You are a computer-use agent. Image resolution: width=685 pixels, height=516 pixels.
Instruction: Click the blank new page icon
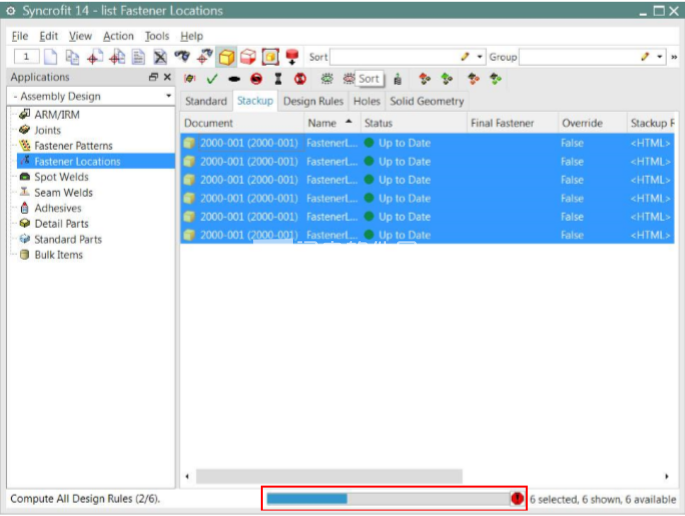51,57
